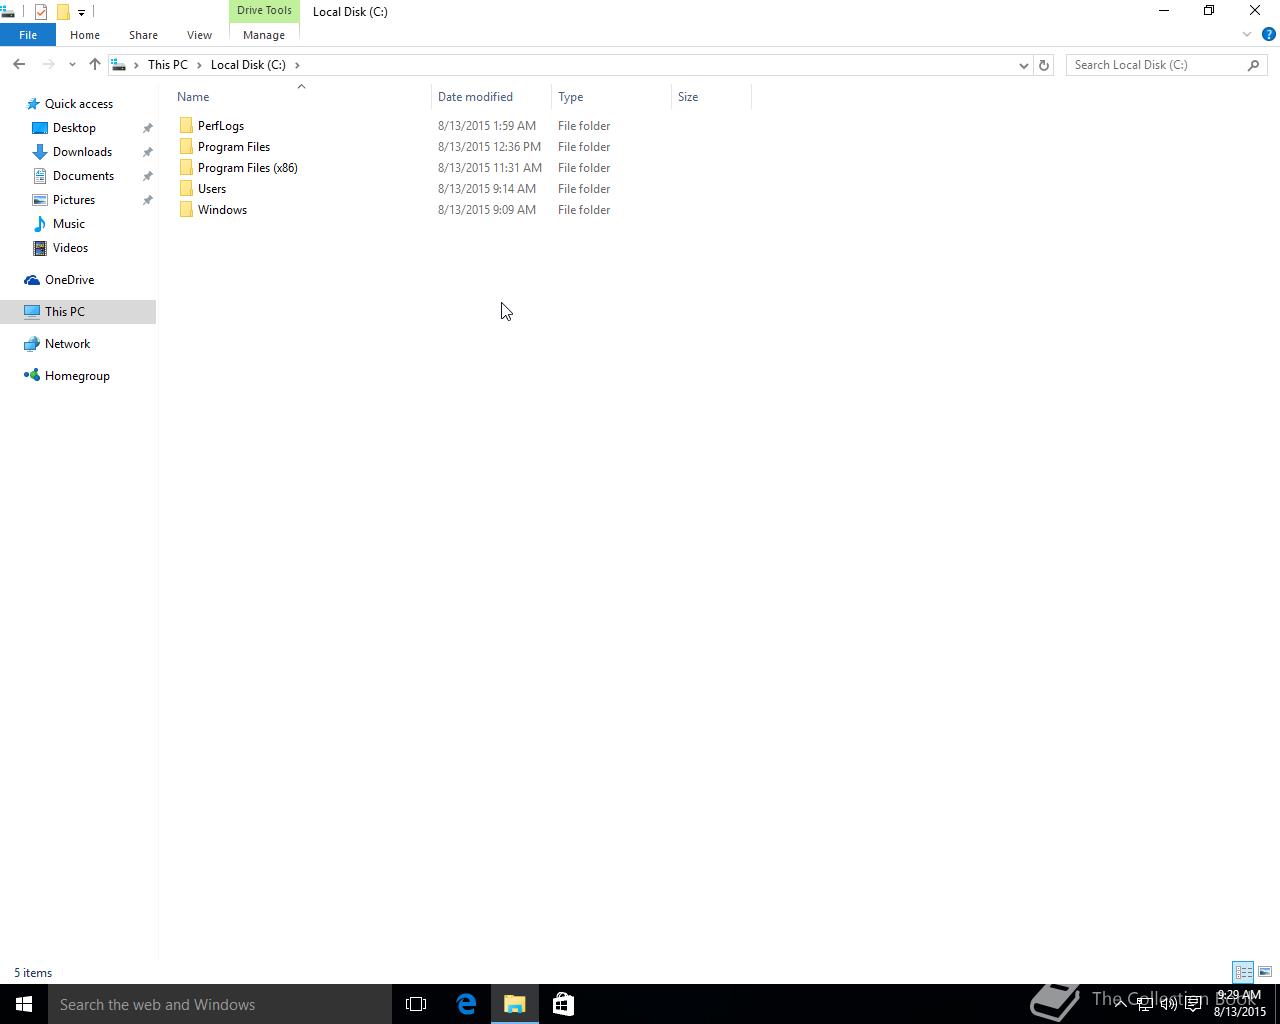Screen dimensions: 1280x1024
Task: Open the Customize Quick Access Toolbar dropdown
Action: pyautogui.click(x=81, y=12)
